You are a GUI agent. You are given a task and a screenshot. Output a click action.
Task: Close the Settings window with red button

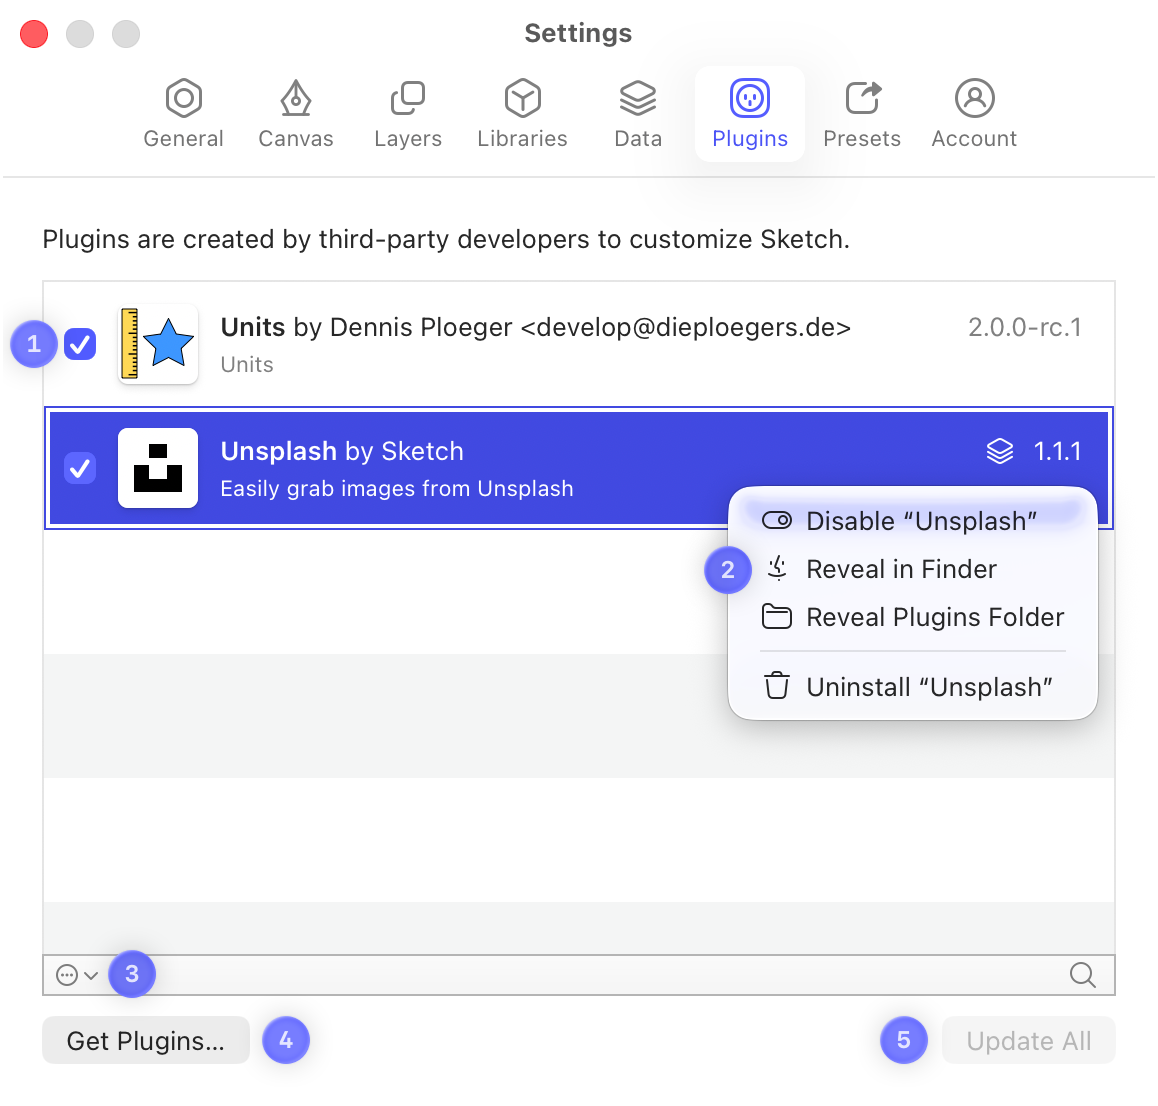(34, 34)
